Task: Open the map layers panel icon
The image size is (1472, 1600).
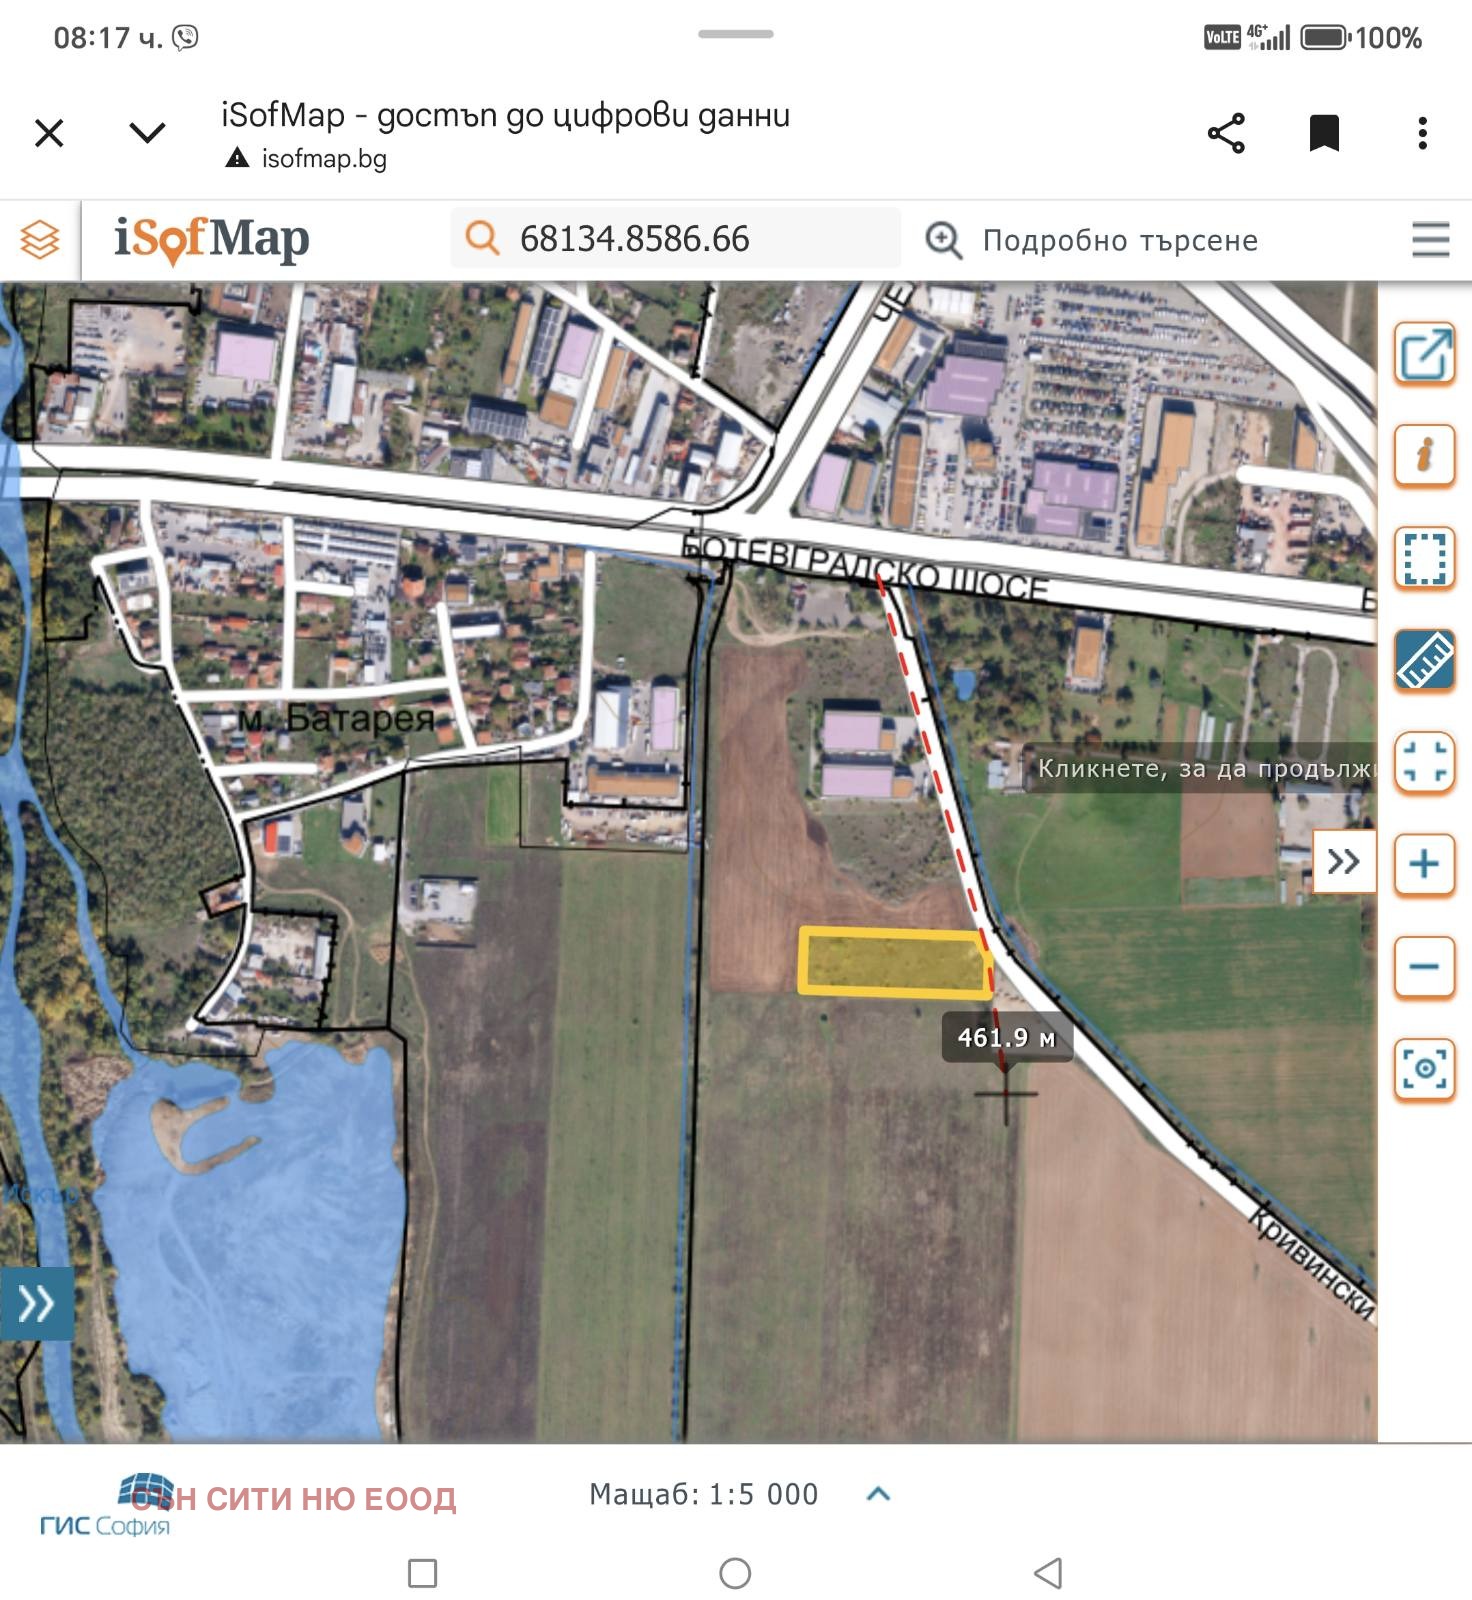Action: [x=40, y=240]
